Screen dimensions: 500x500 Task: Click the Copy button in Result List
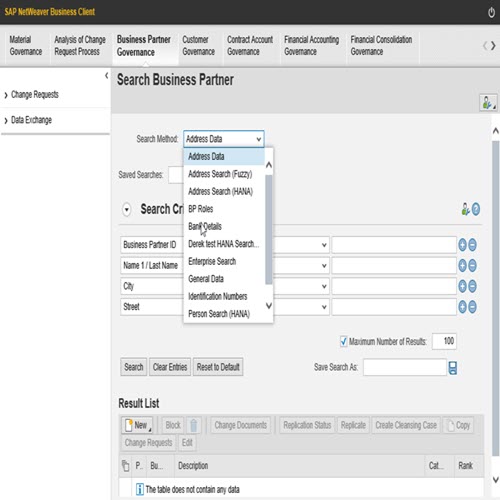tap(459, 425)
